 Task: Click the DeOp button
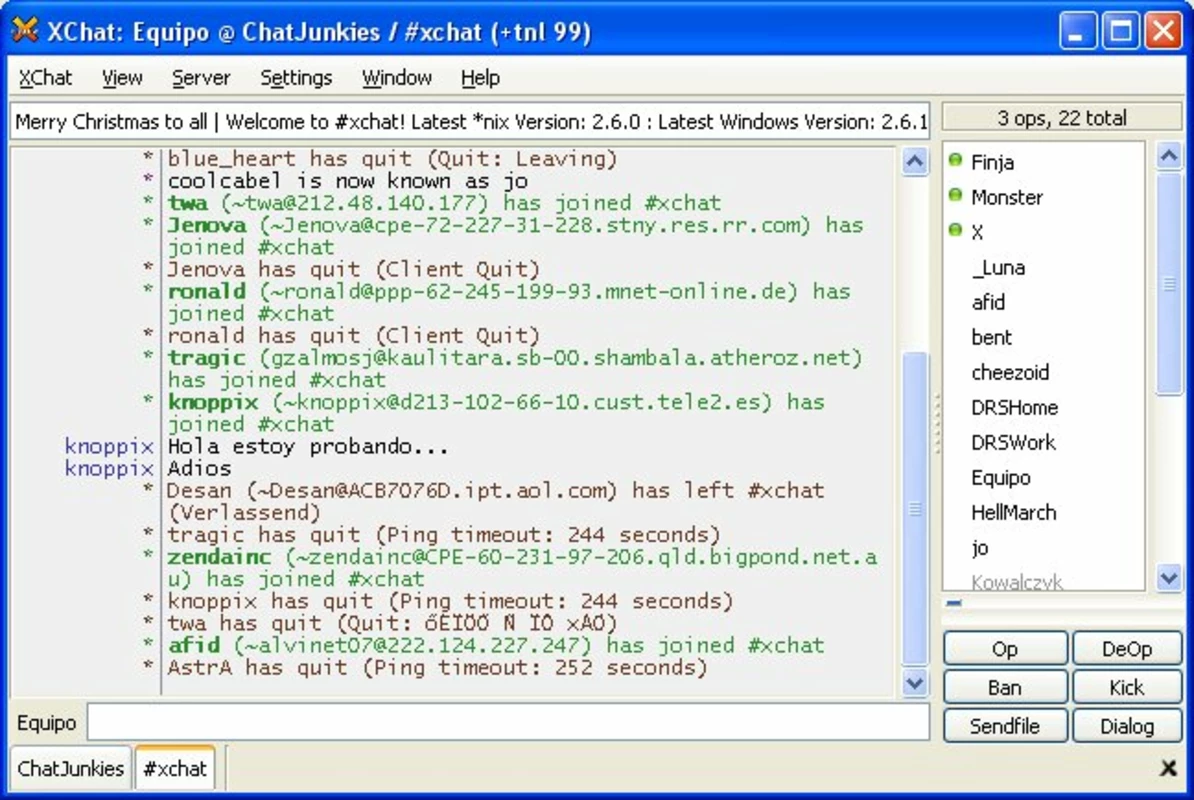coord(1127,649)
